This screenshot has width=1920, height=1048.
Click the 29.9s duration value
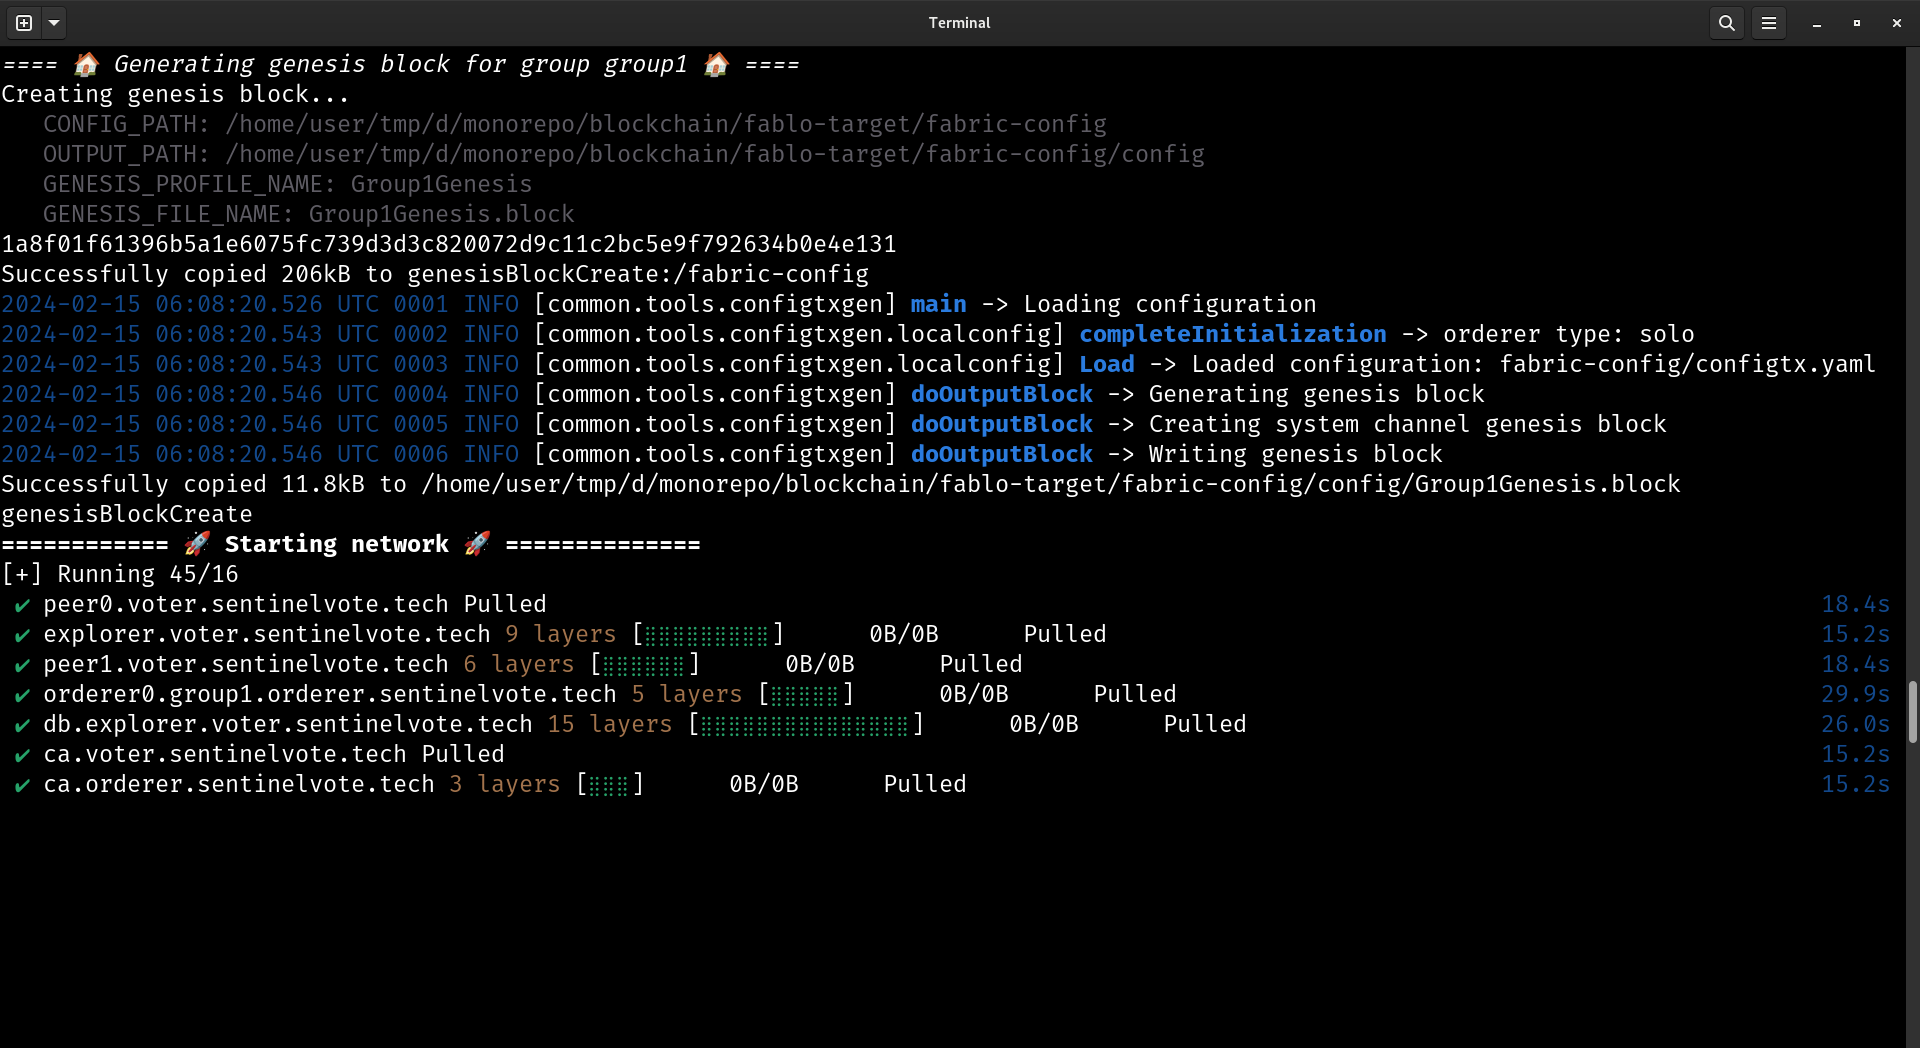point(1855,694)
